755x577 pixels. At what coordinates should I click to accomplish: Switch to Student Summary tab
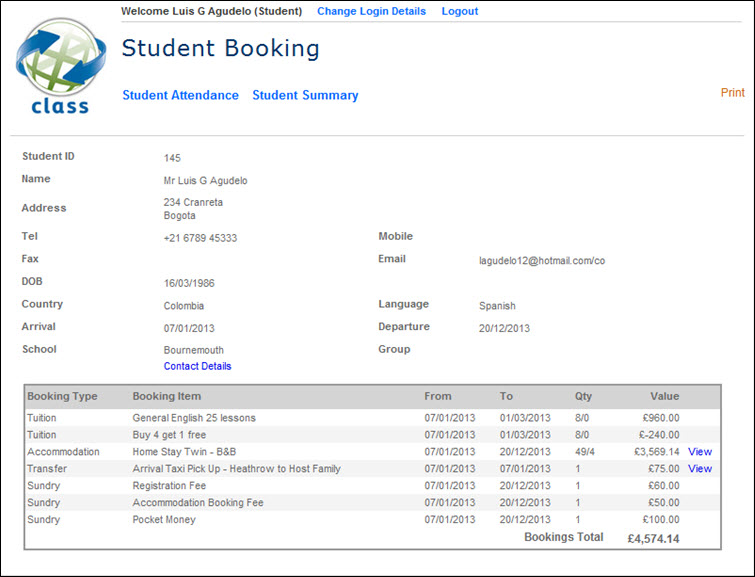pyautogui.click(x=305, y=95)
